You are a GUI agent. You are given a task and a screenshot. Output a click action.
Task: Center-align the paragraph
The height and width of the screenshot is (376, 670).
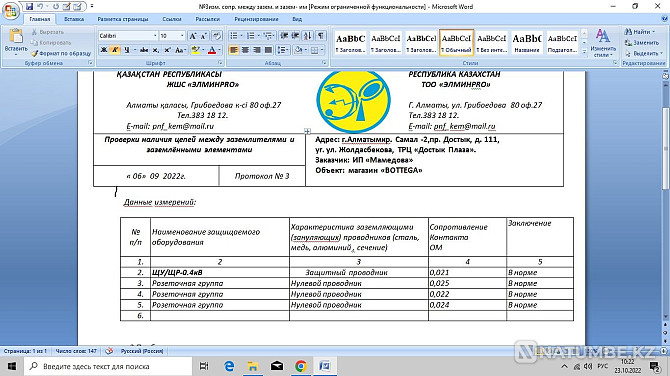pos(245,50)
